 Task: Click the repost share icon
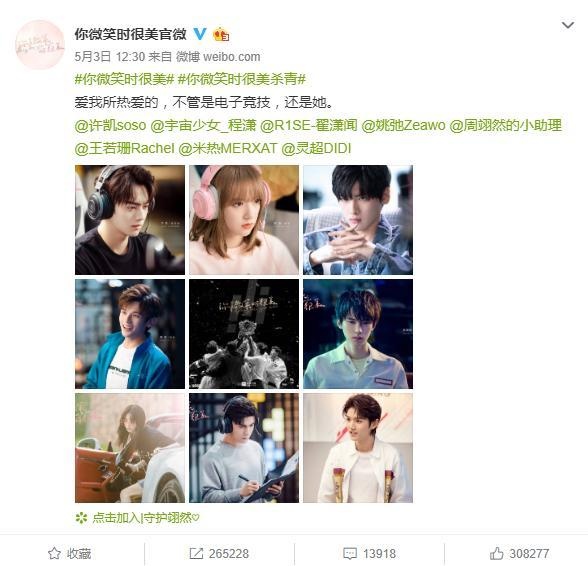196,553
